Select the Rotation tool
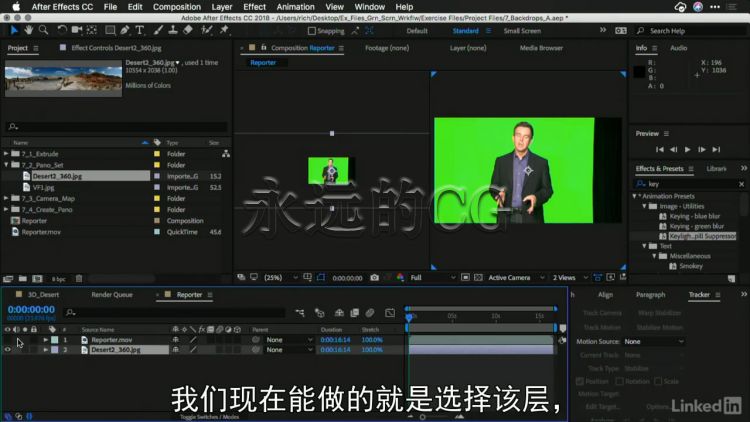The image size is (750, 422). 62,31
